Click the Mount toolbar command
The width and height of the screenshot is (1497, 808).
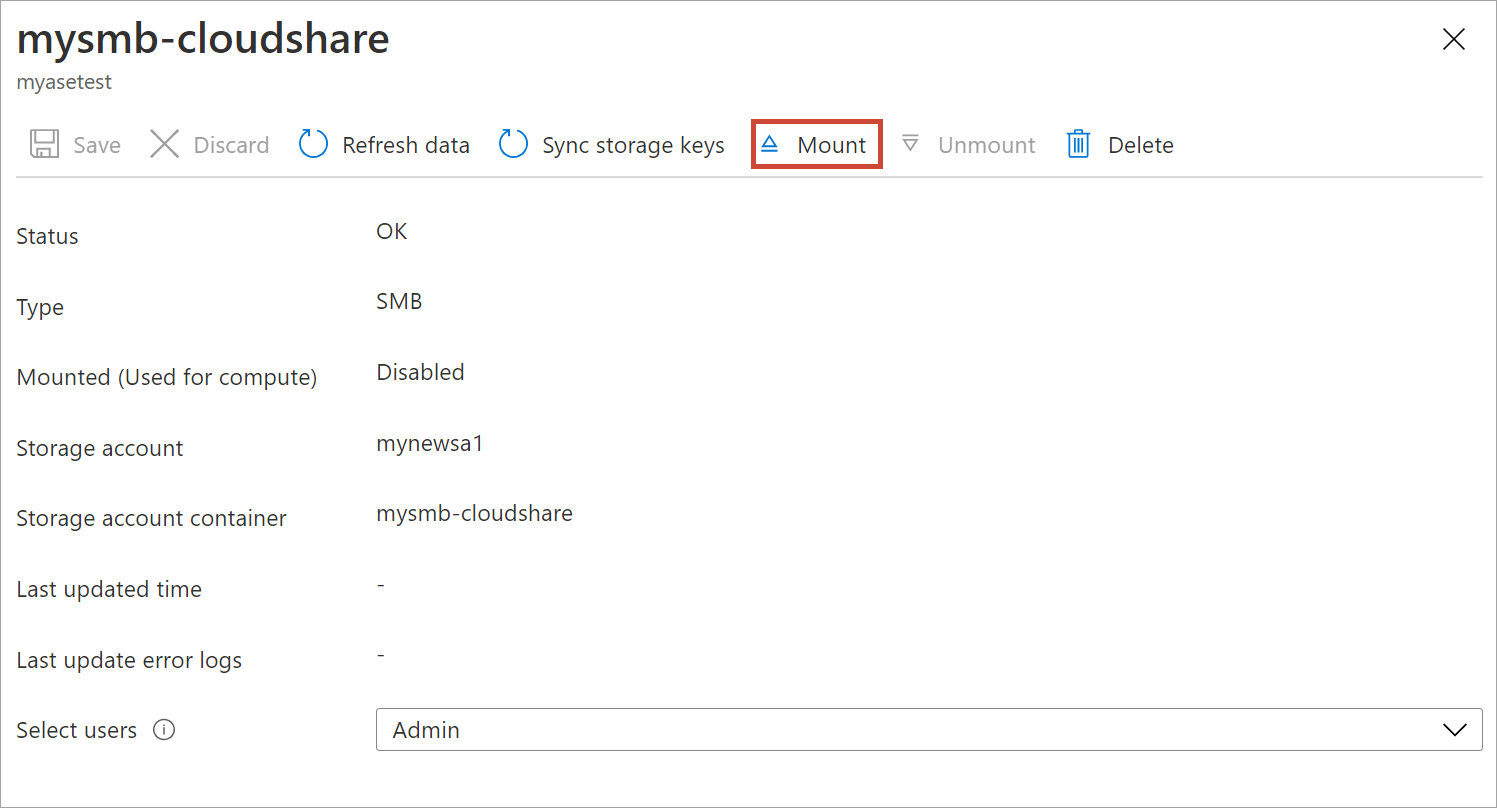coord(816,144)
